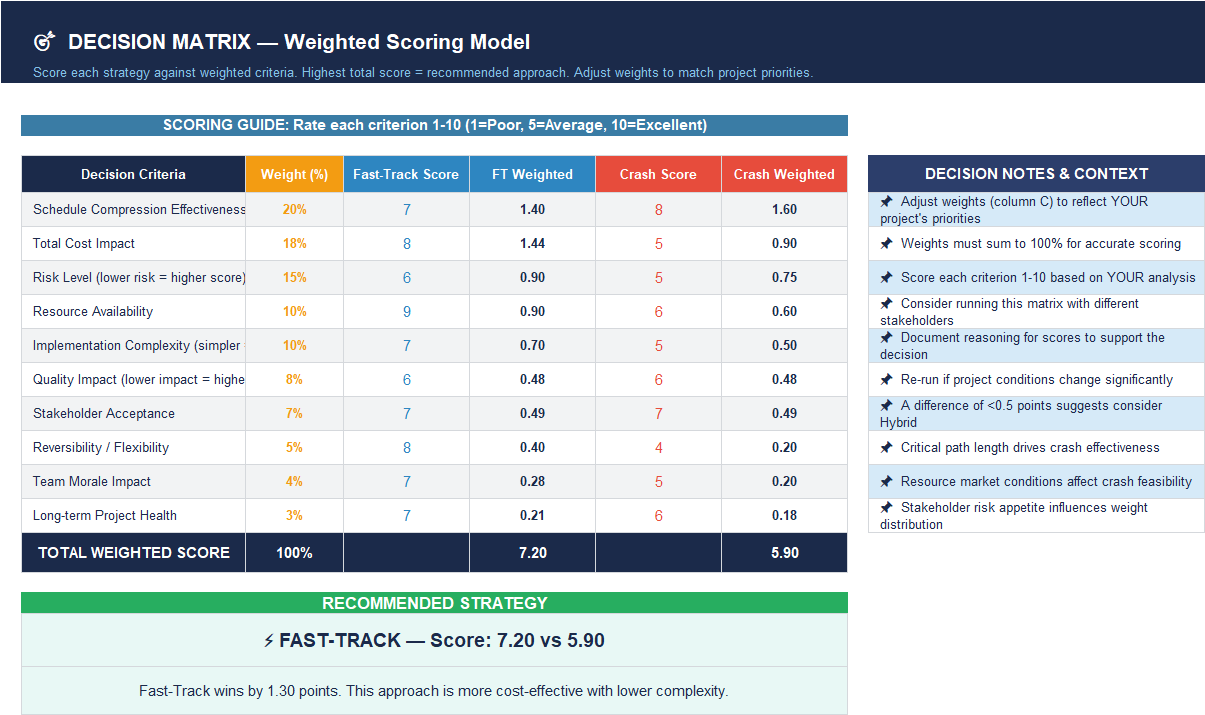Click the DECISION NOTES & CONTEXT panel header
Screen dimensions: 1205x715
coord(1036,173)
